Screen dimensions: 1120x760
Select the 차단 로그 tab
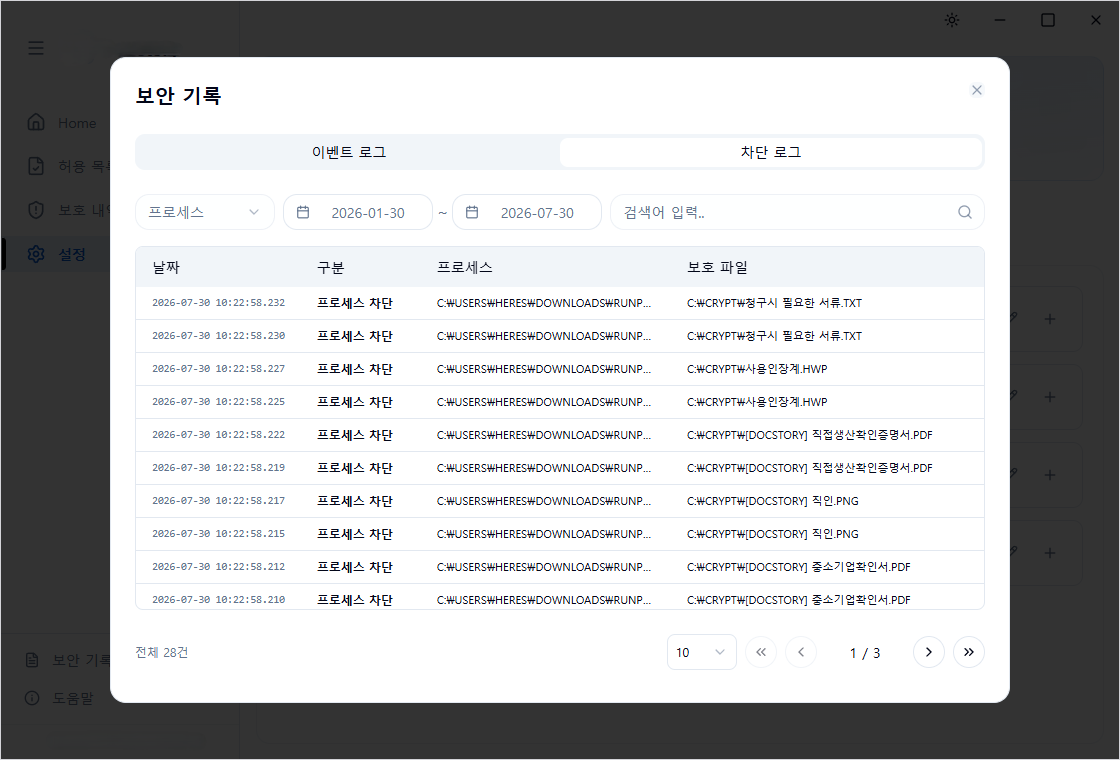771,152
